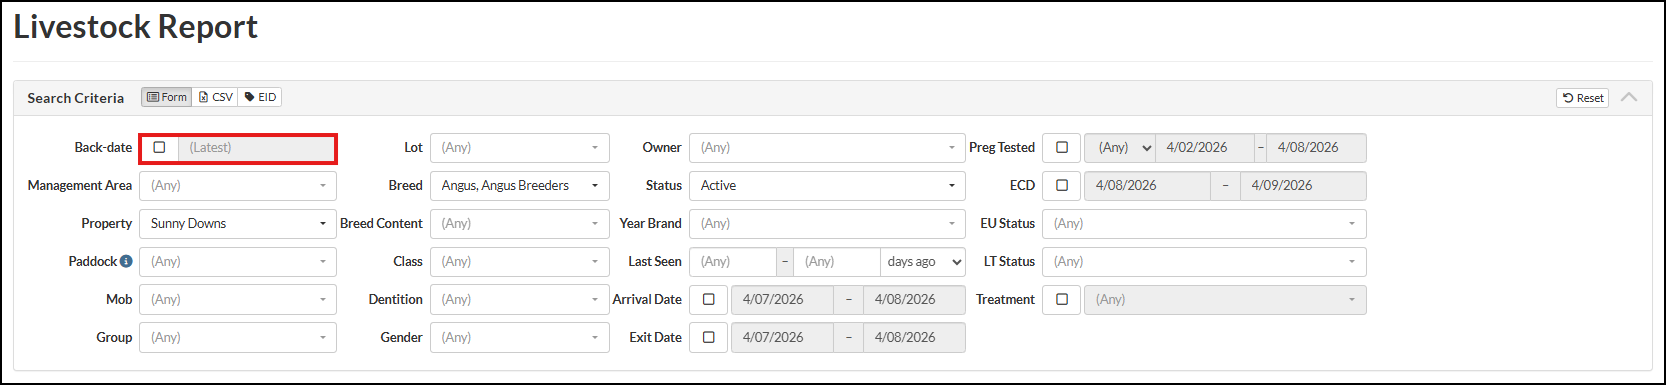Screen dimensions: 1666x385
Task: Open the Gender dropdown
Action: pyautogui.click(x=520, y=337)
